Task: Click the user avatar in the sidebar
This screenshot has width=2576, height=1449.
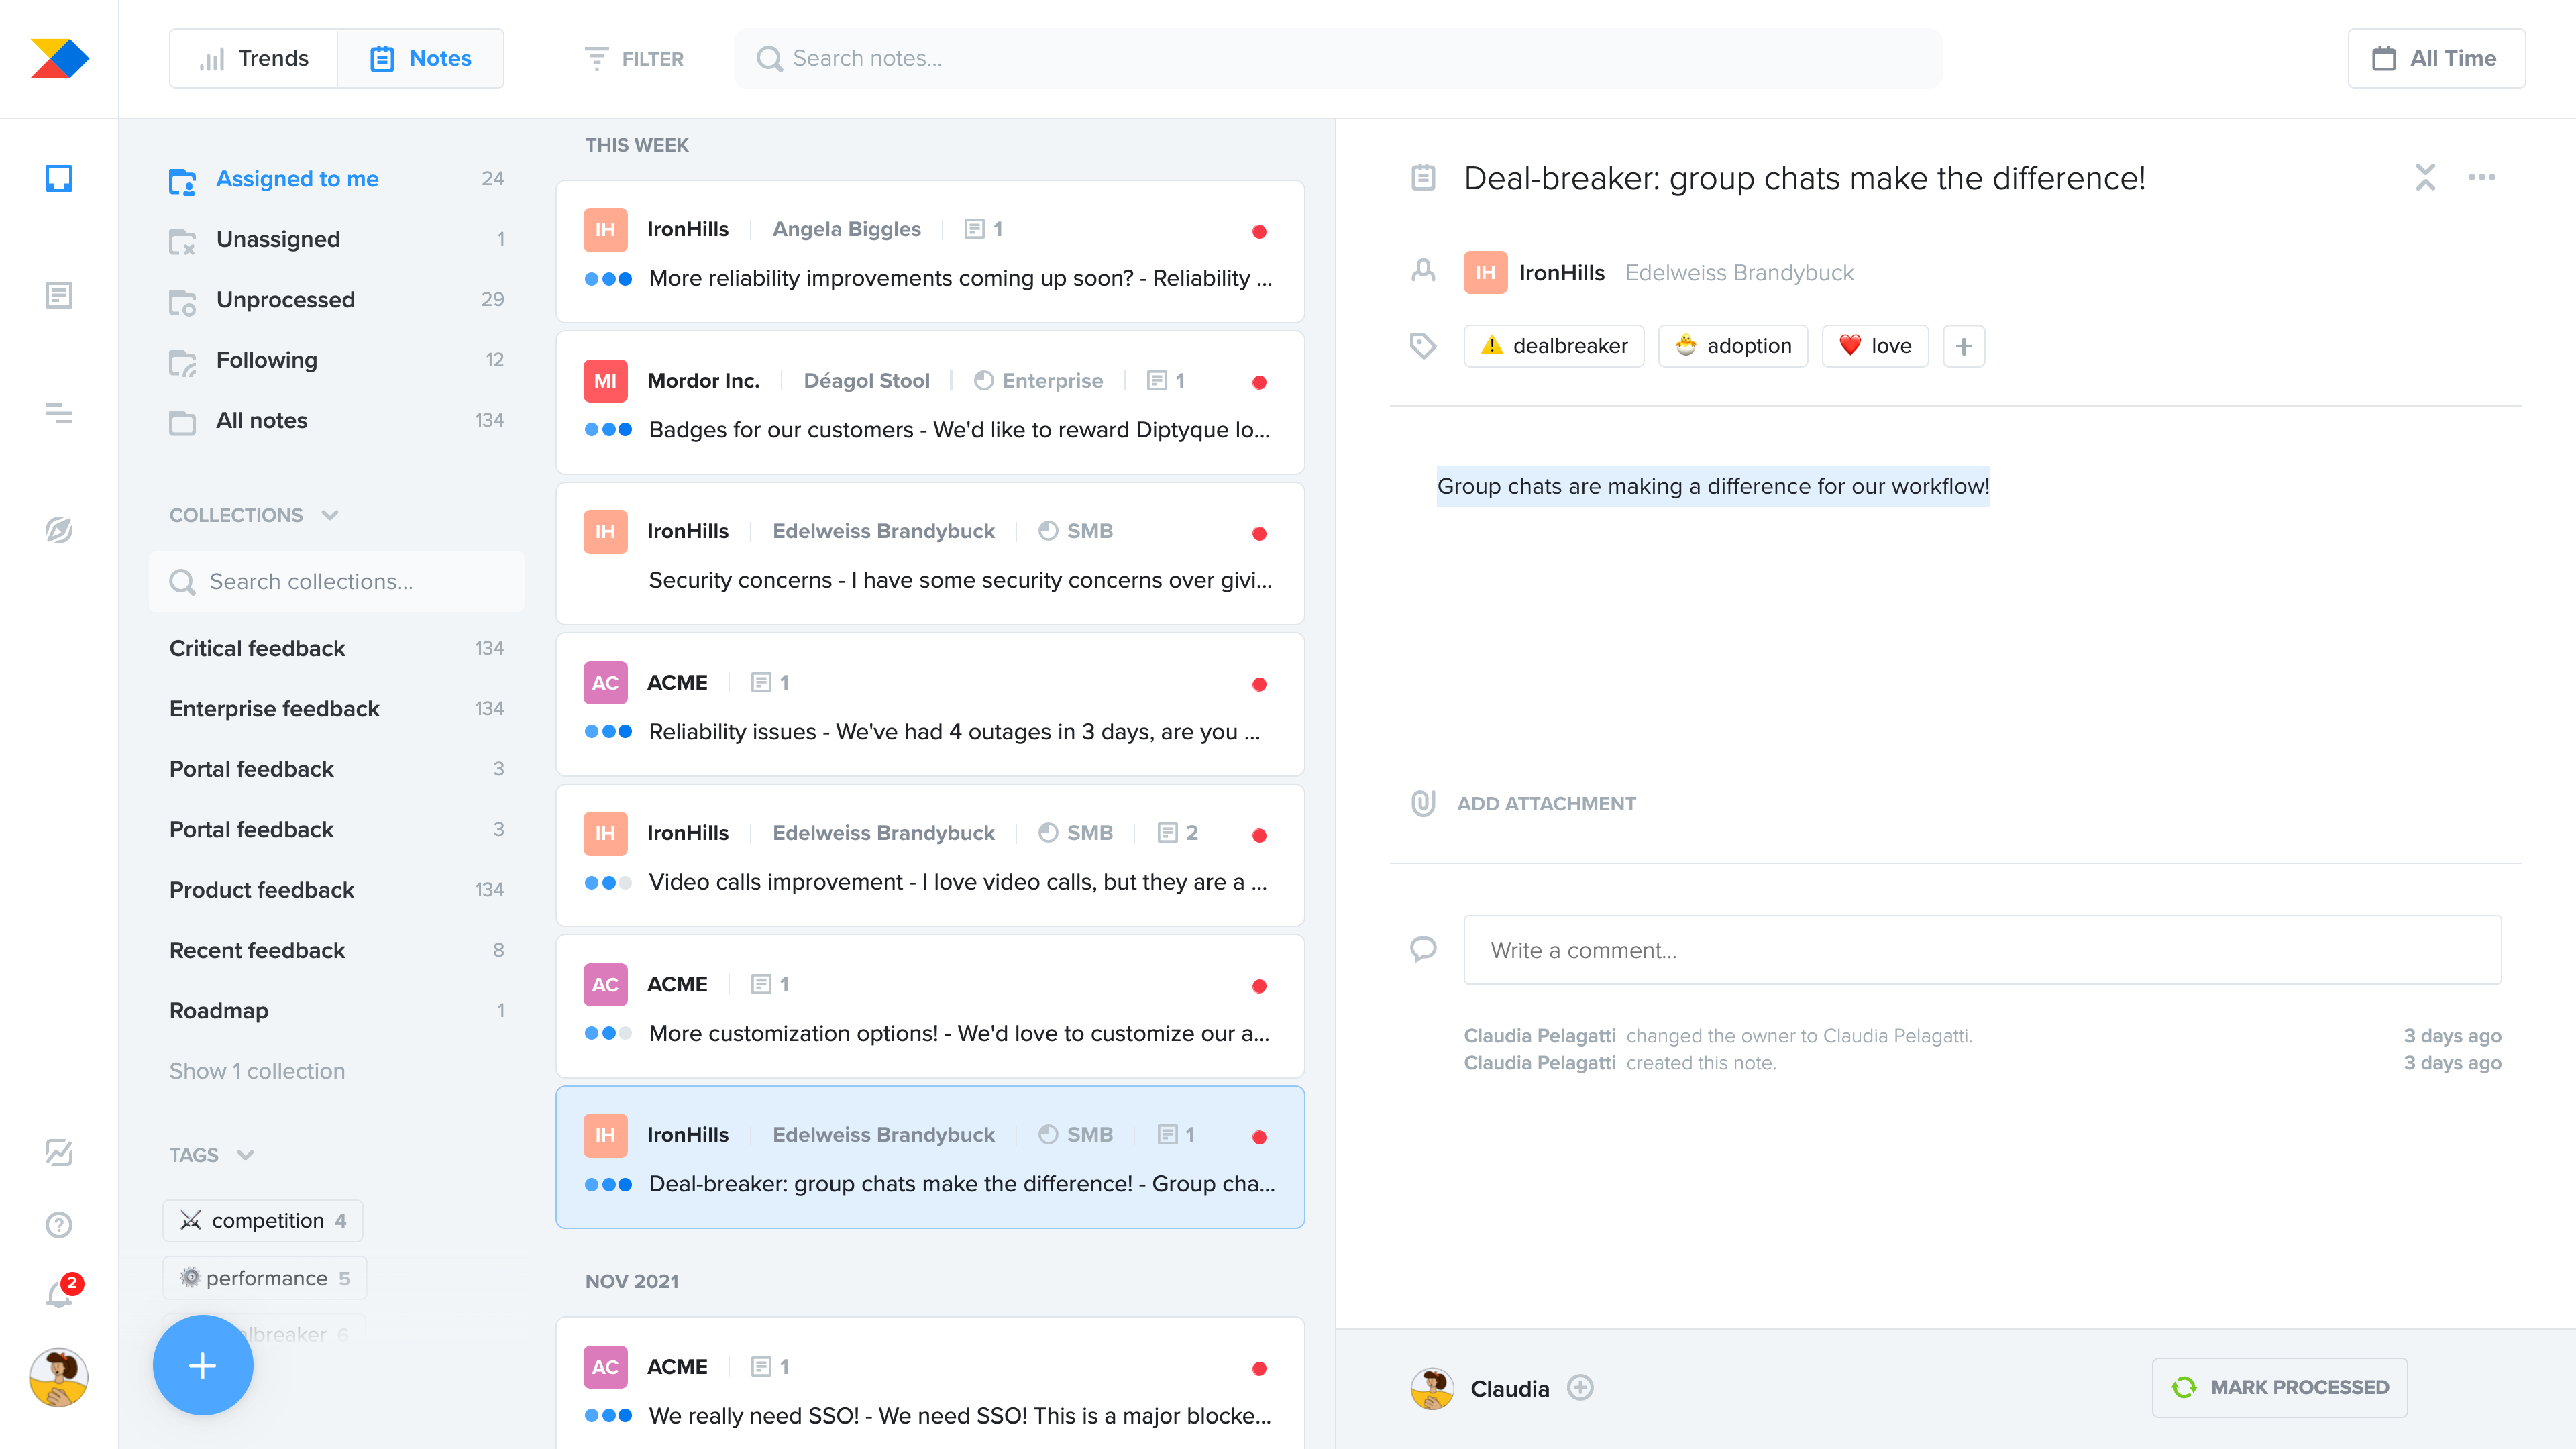Action: [x=59, y=1377]
